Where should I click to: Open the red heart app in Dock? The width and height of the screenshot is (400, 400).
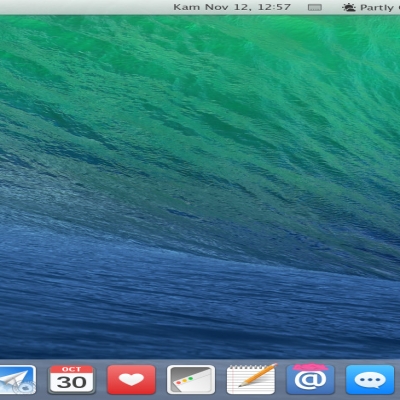click(131, 380)
